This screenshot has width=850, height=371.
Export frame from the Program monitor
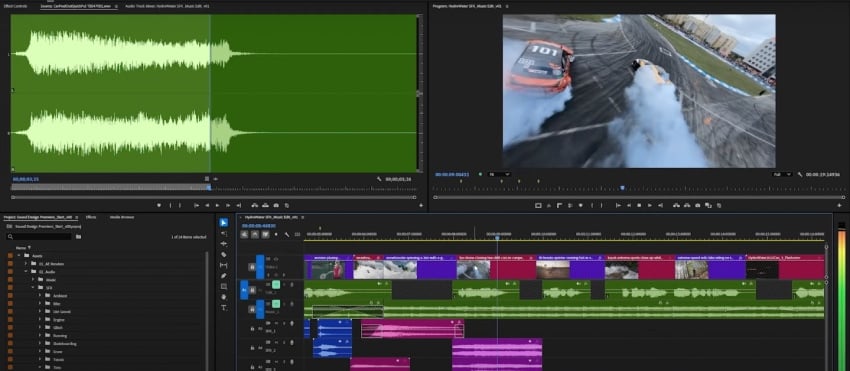tap(697, 206)
